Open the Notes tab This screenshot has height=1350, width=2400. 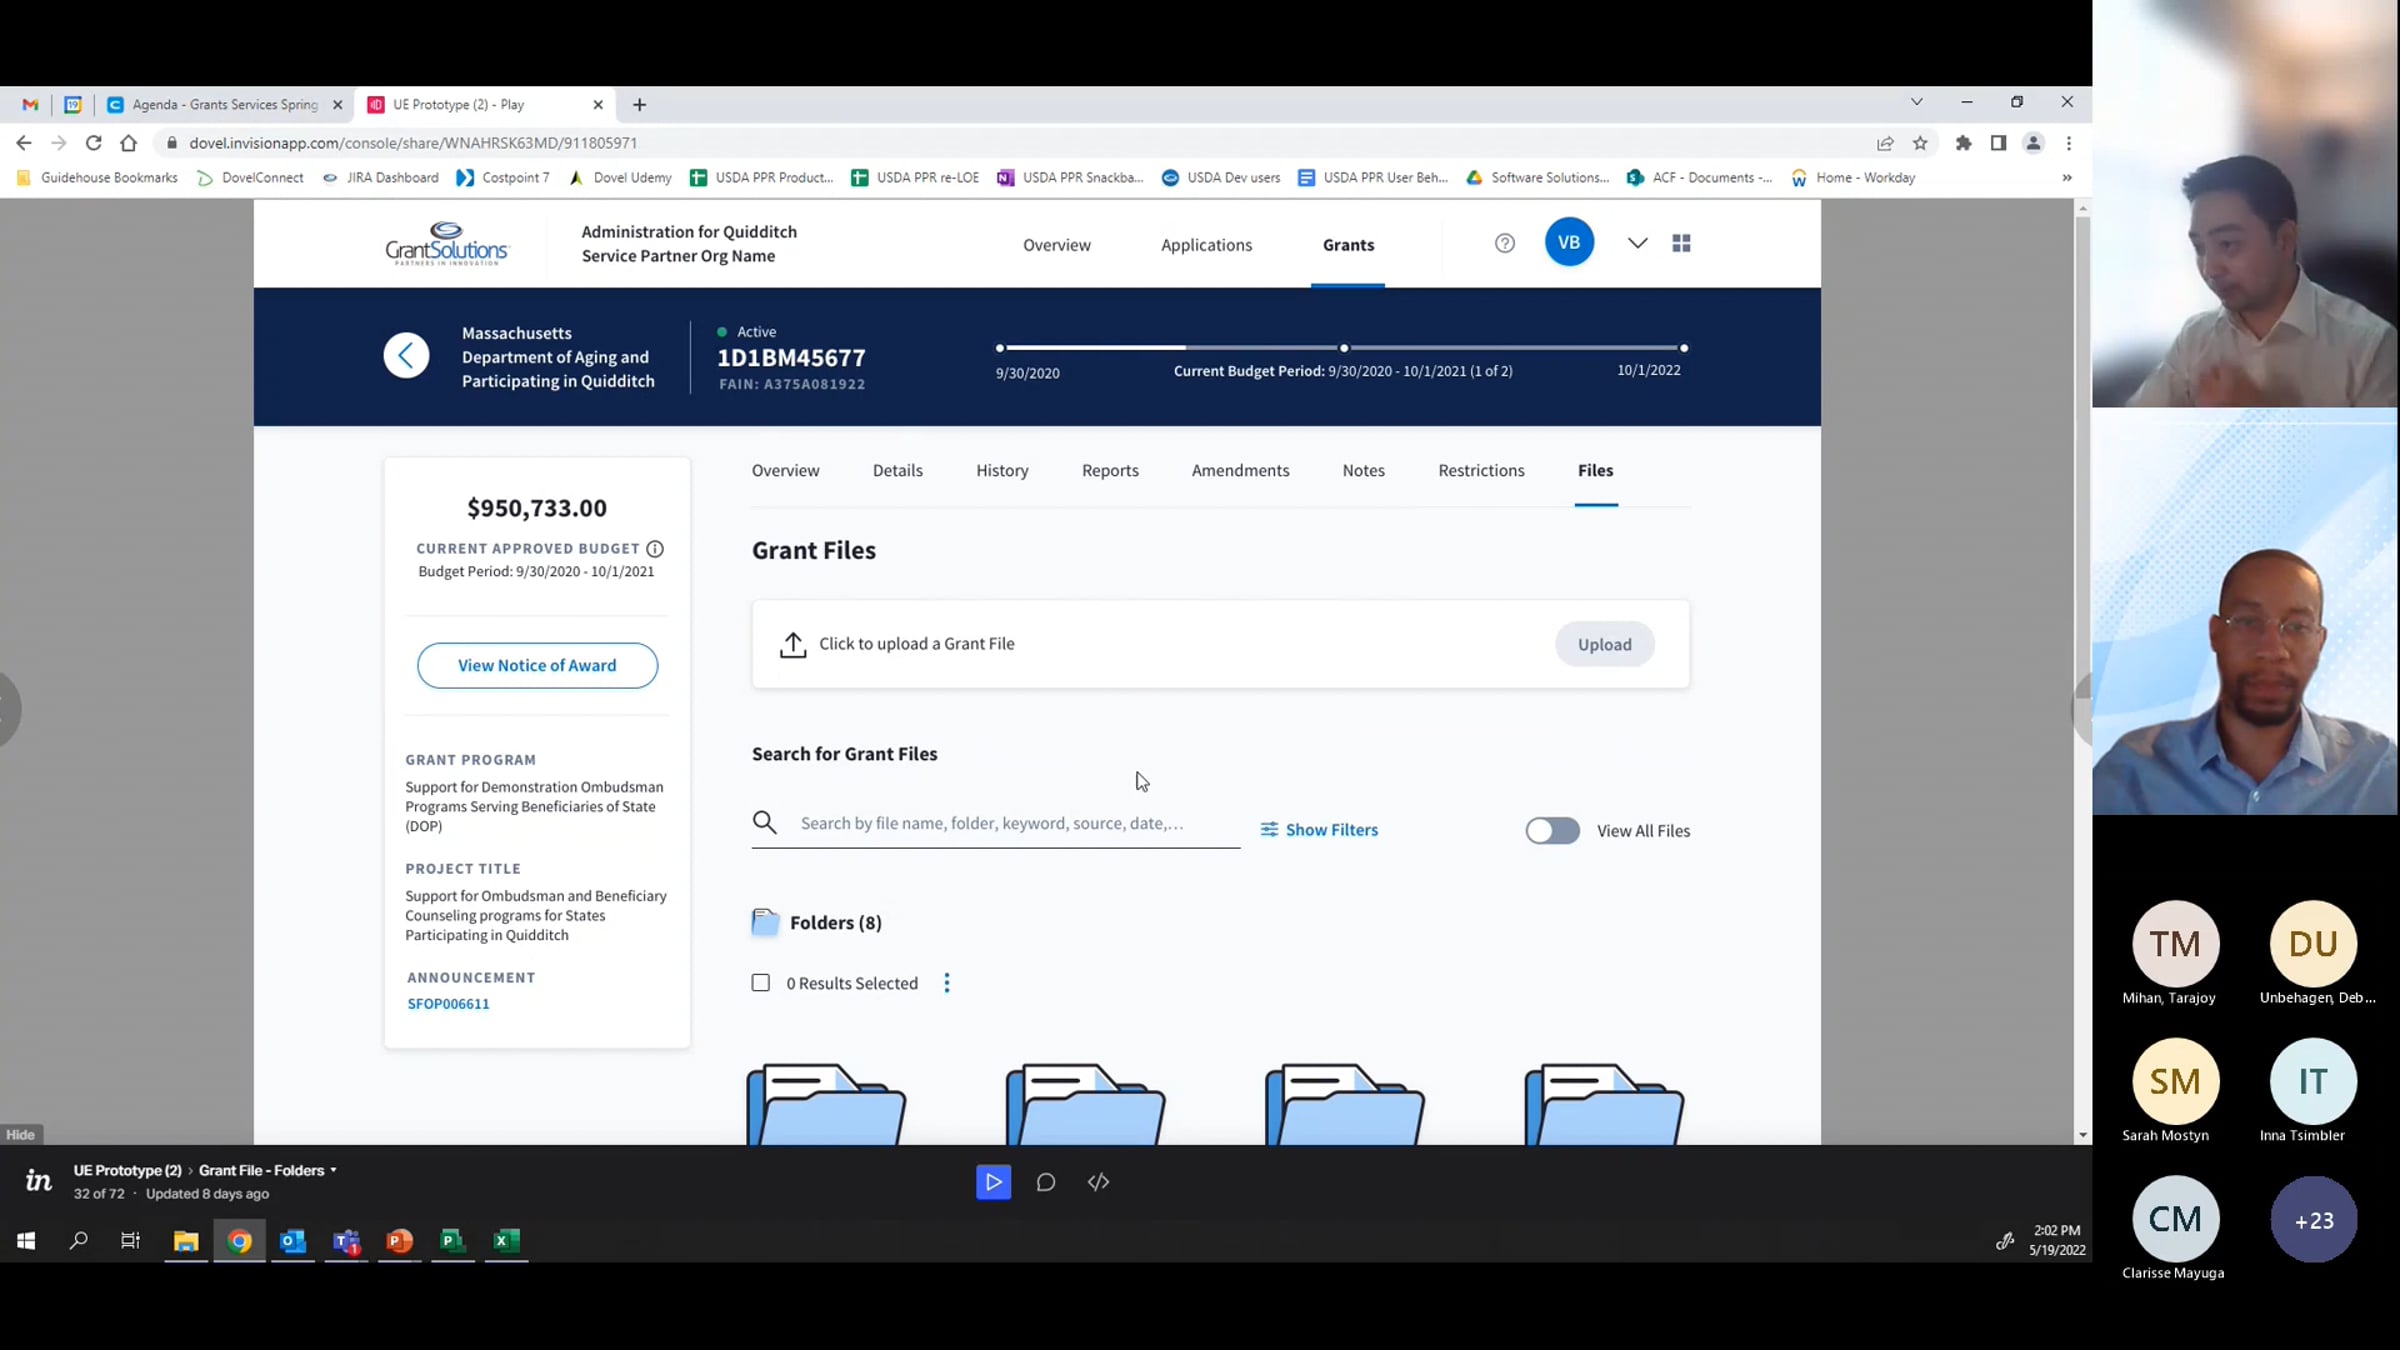(1363, 470)
